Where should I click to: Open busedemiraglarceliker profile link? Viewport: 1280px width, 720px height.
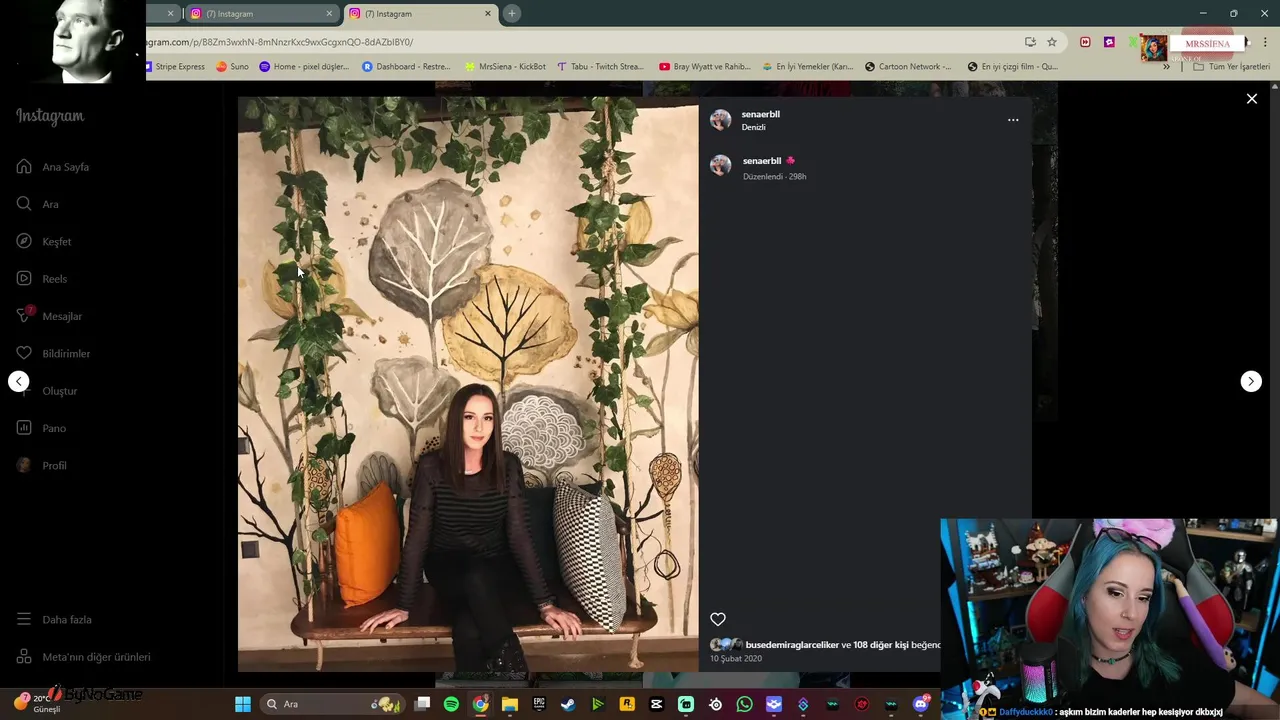tap(792, 645)
